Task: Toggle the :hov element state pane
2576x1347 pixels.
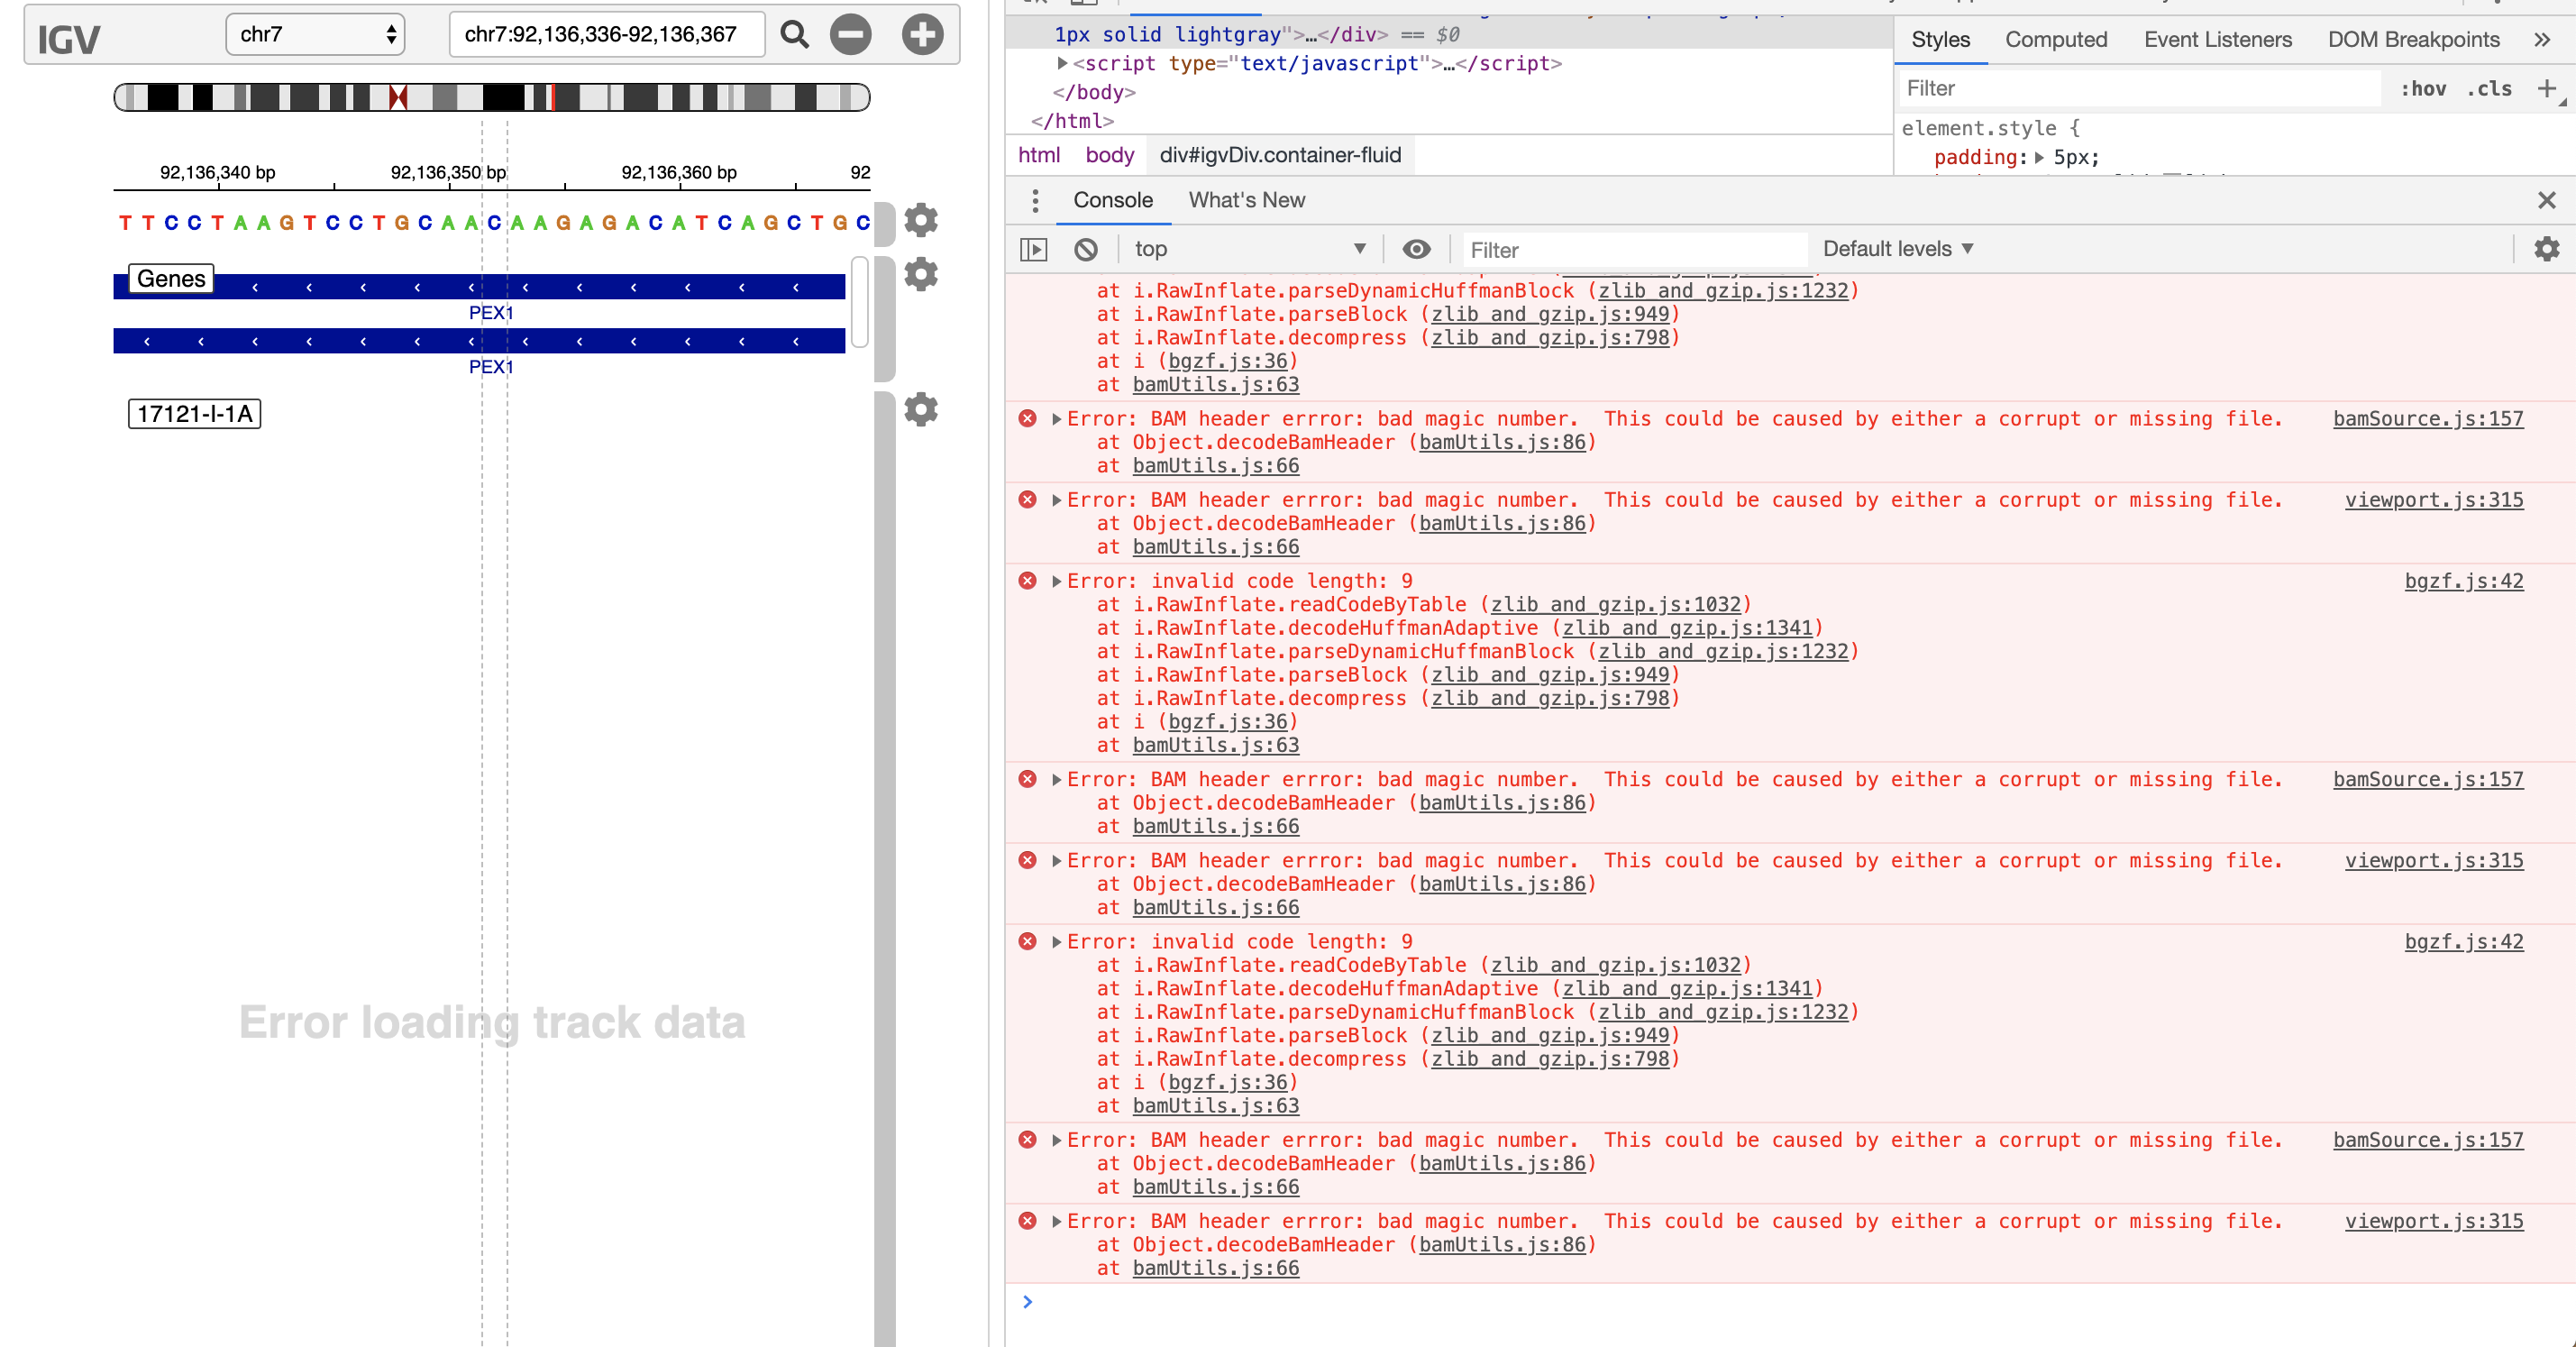Action: 2423,88
